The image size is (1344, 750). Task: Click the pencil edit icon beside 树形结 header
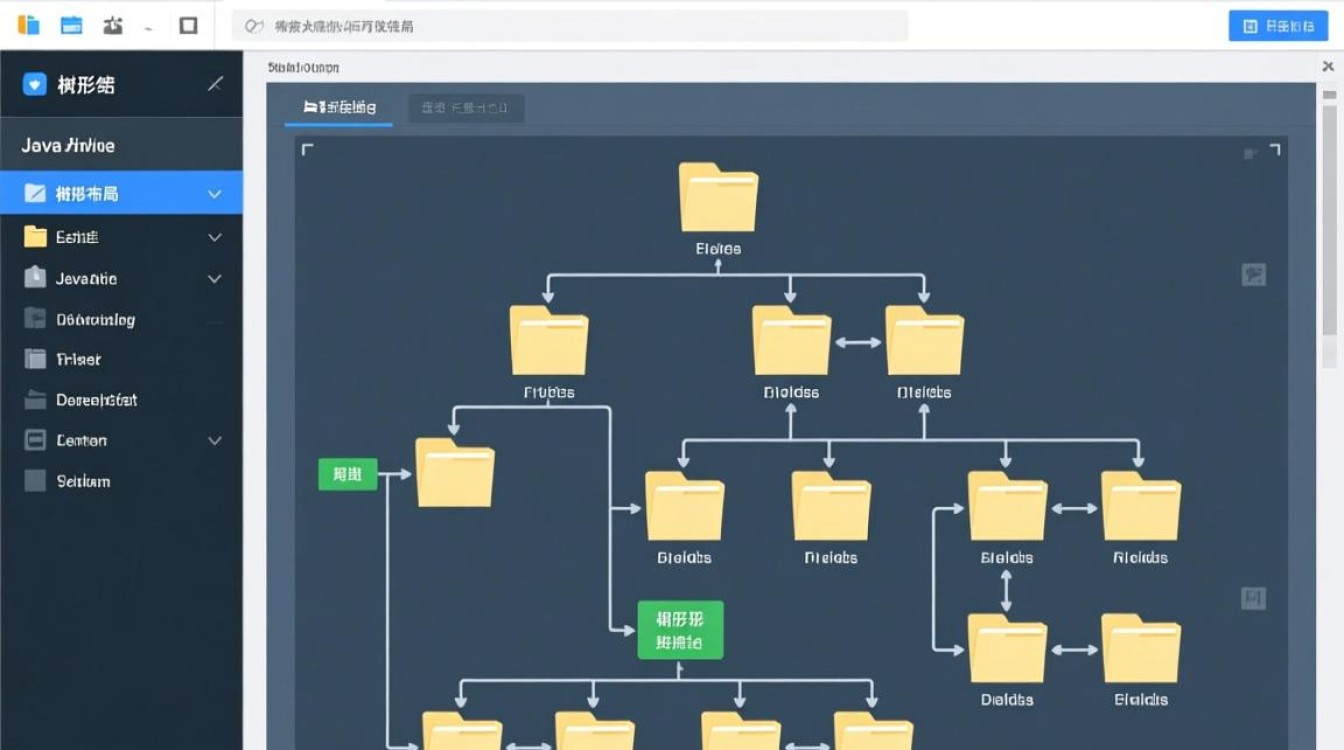tap(214, 85)
